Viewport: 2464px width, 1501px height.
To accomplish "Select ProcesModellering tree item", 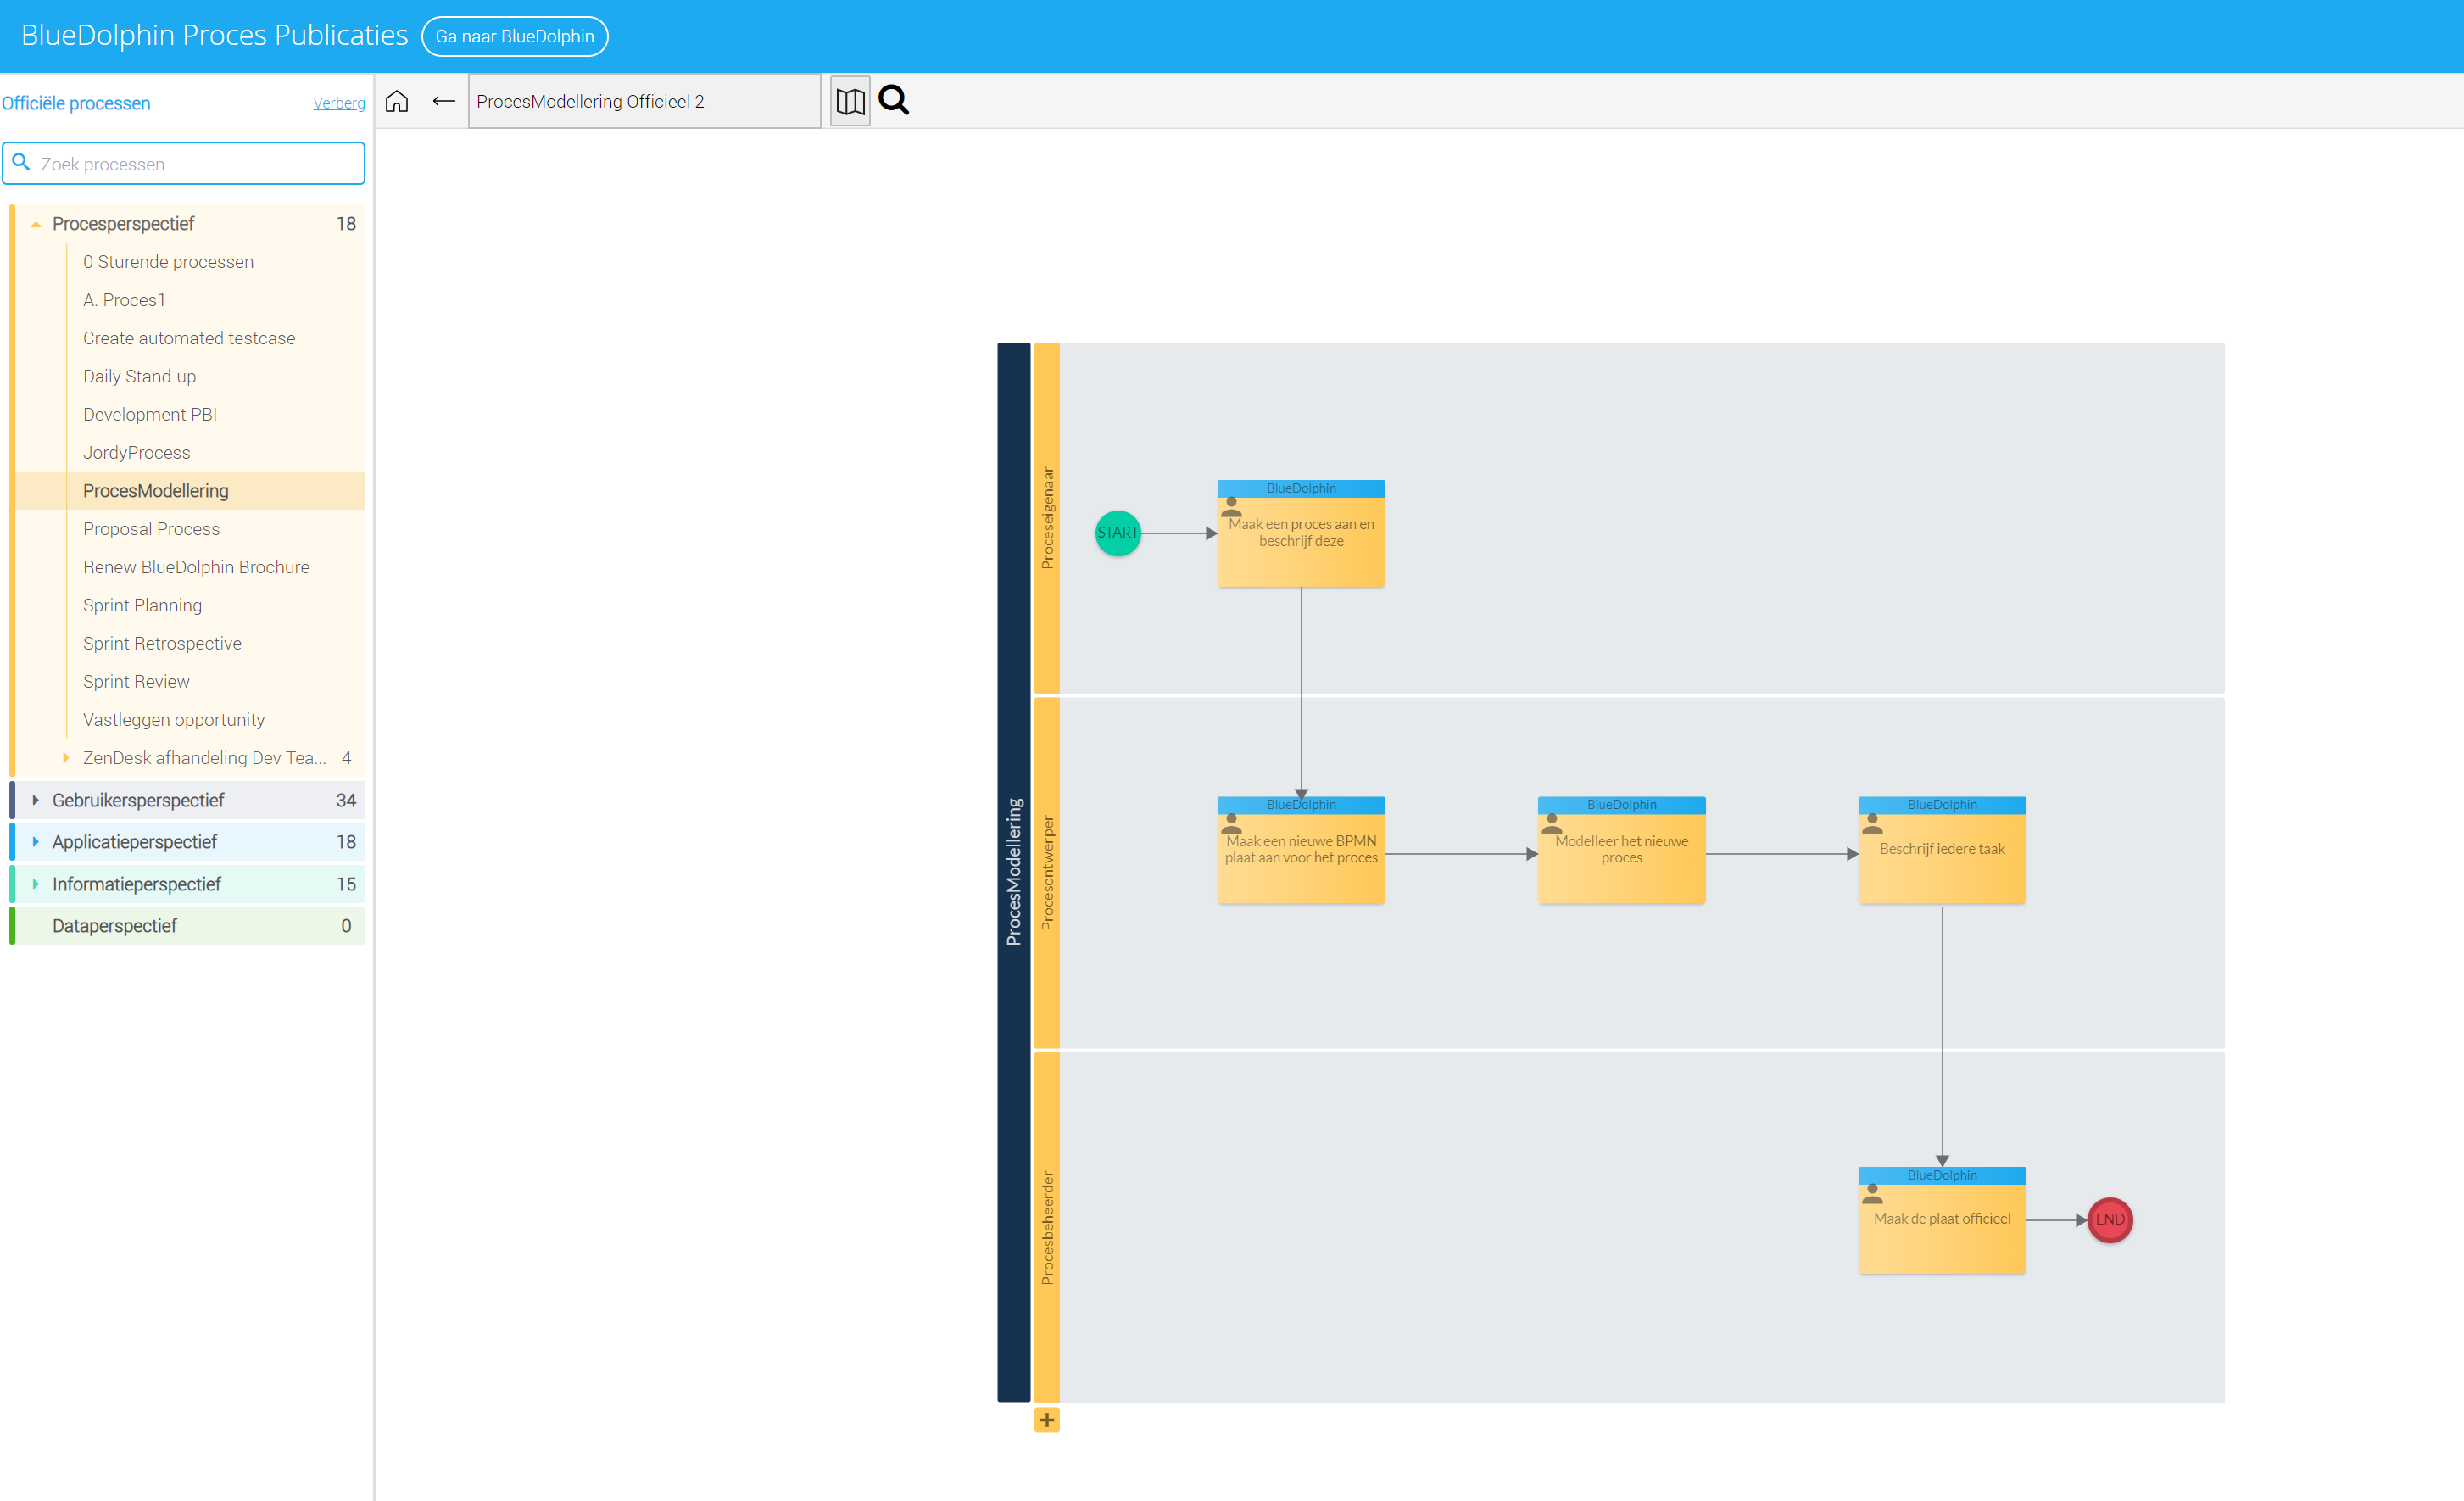I will [x=190, y=491].
